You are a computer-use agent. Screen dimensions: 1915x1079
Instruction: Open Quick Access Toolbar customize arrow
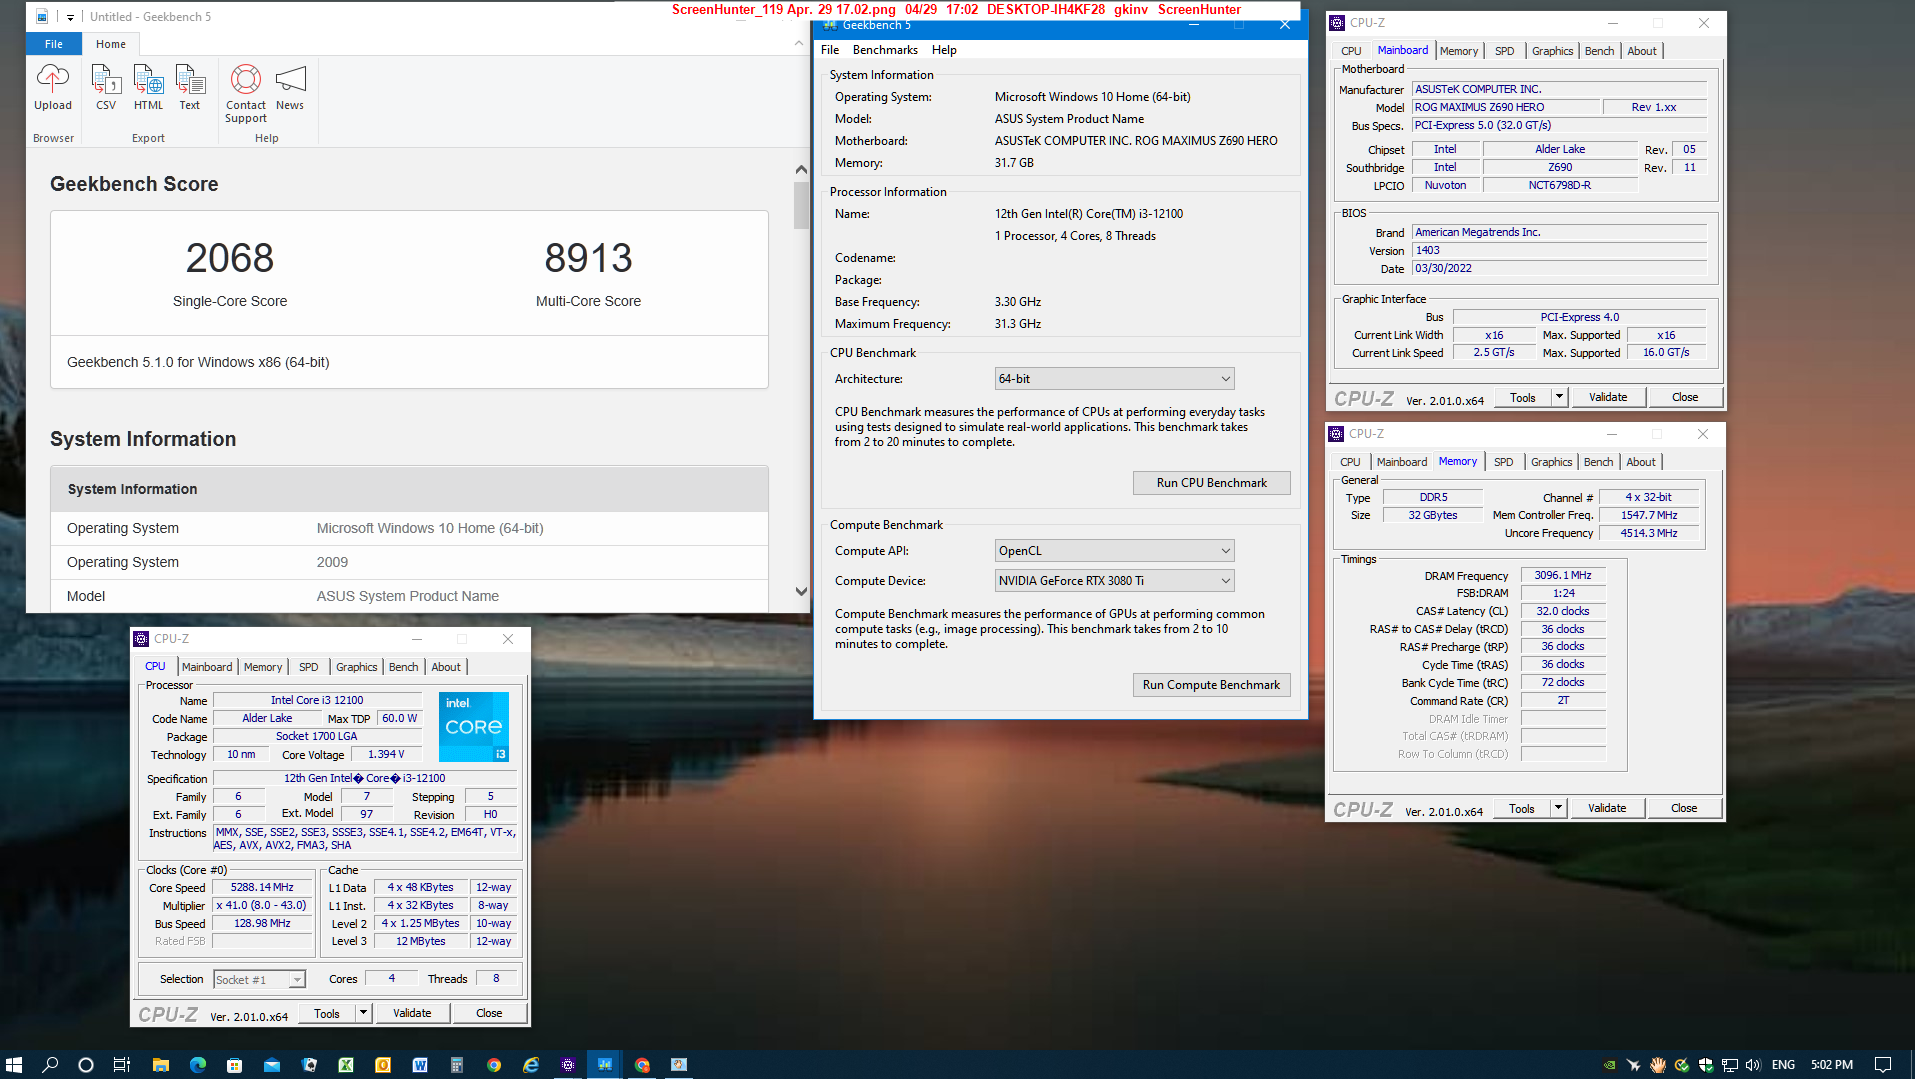(x=70, y=17)
